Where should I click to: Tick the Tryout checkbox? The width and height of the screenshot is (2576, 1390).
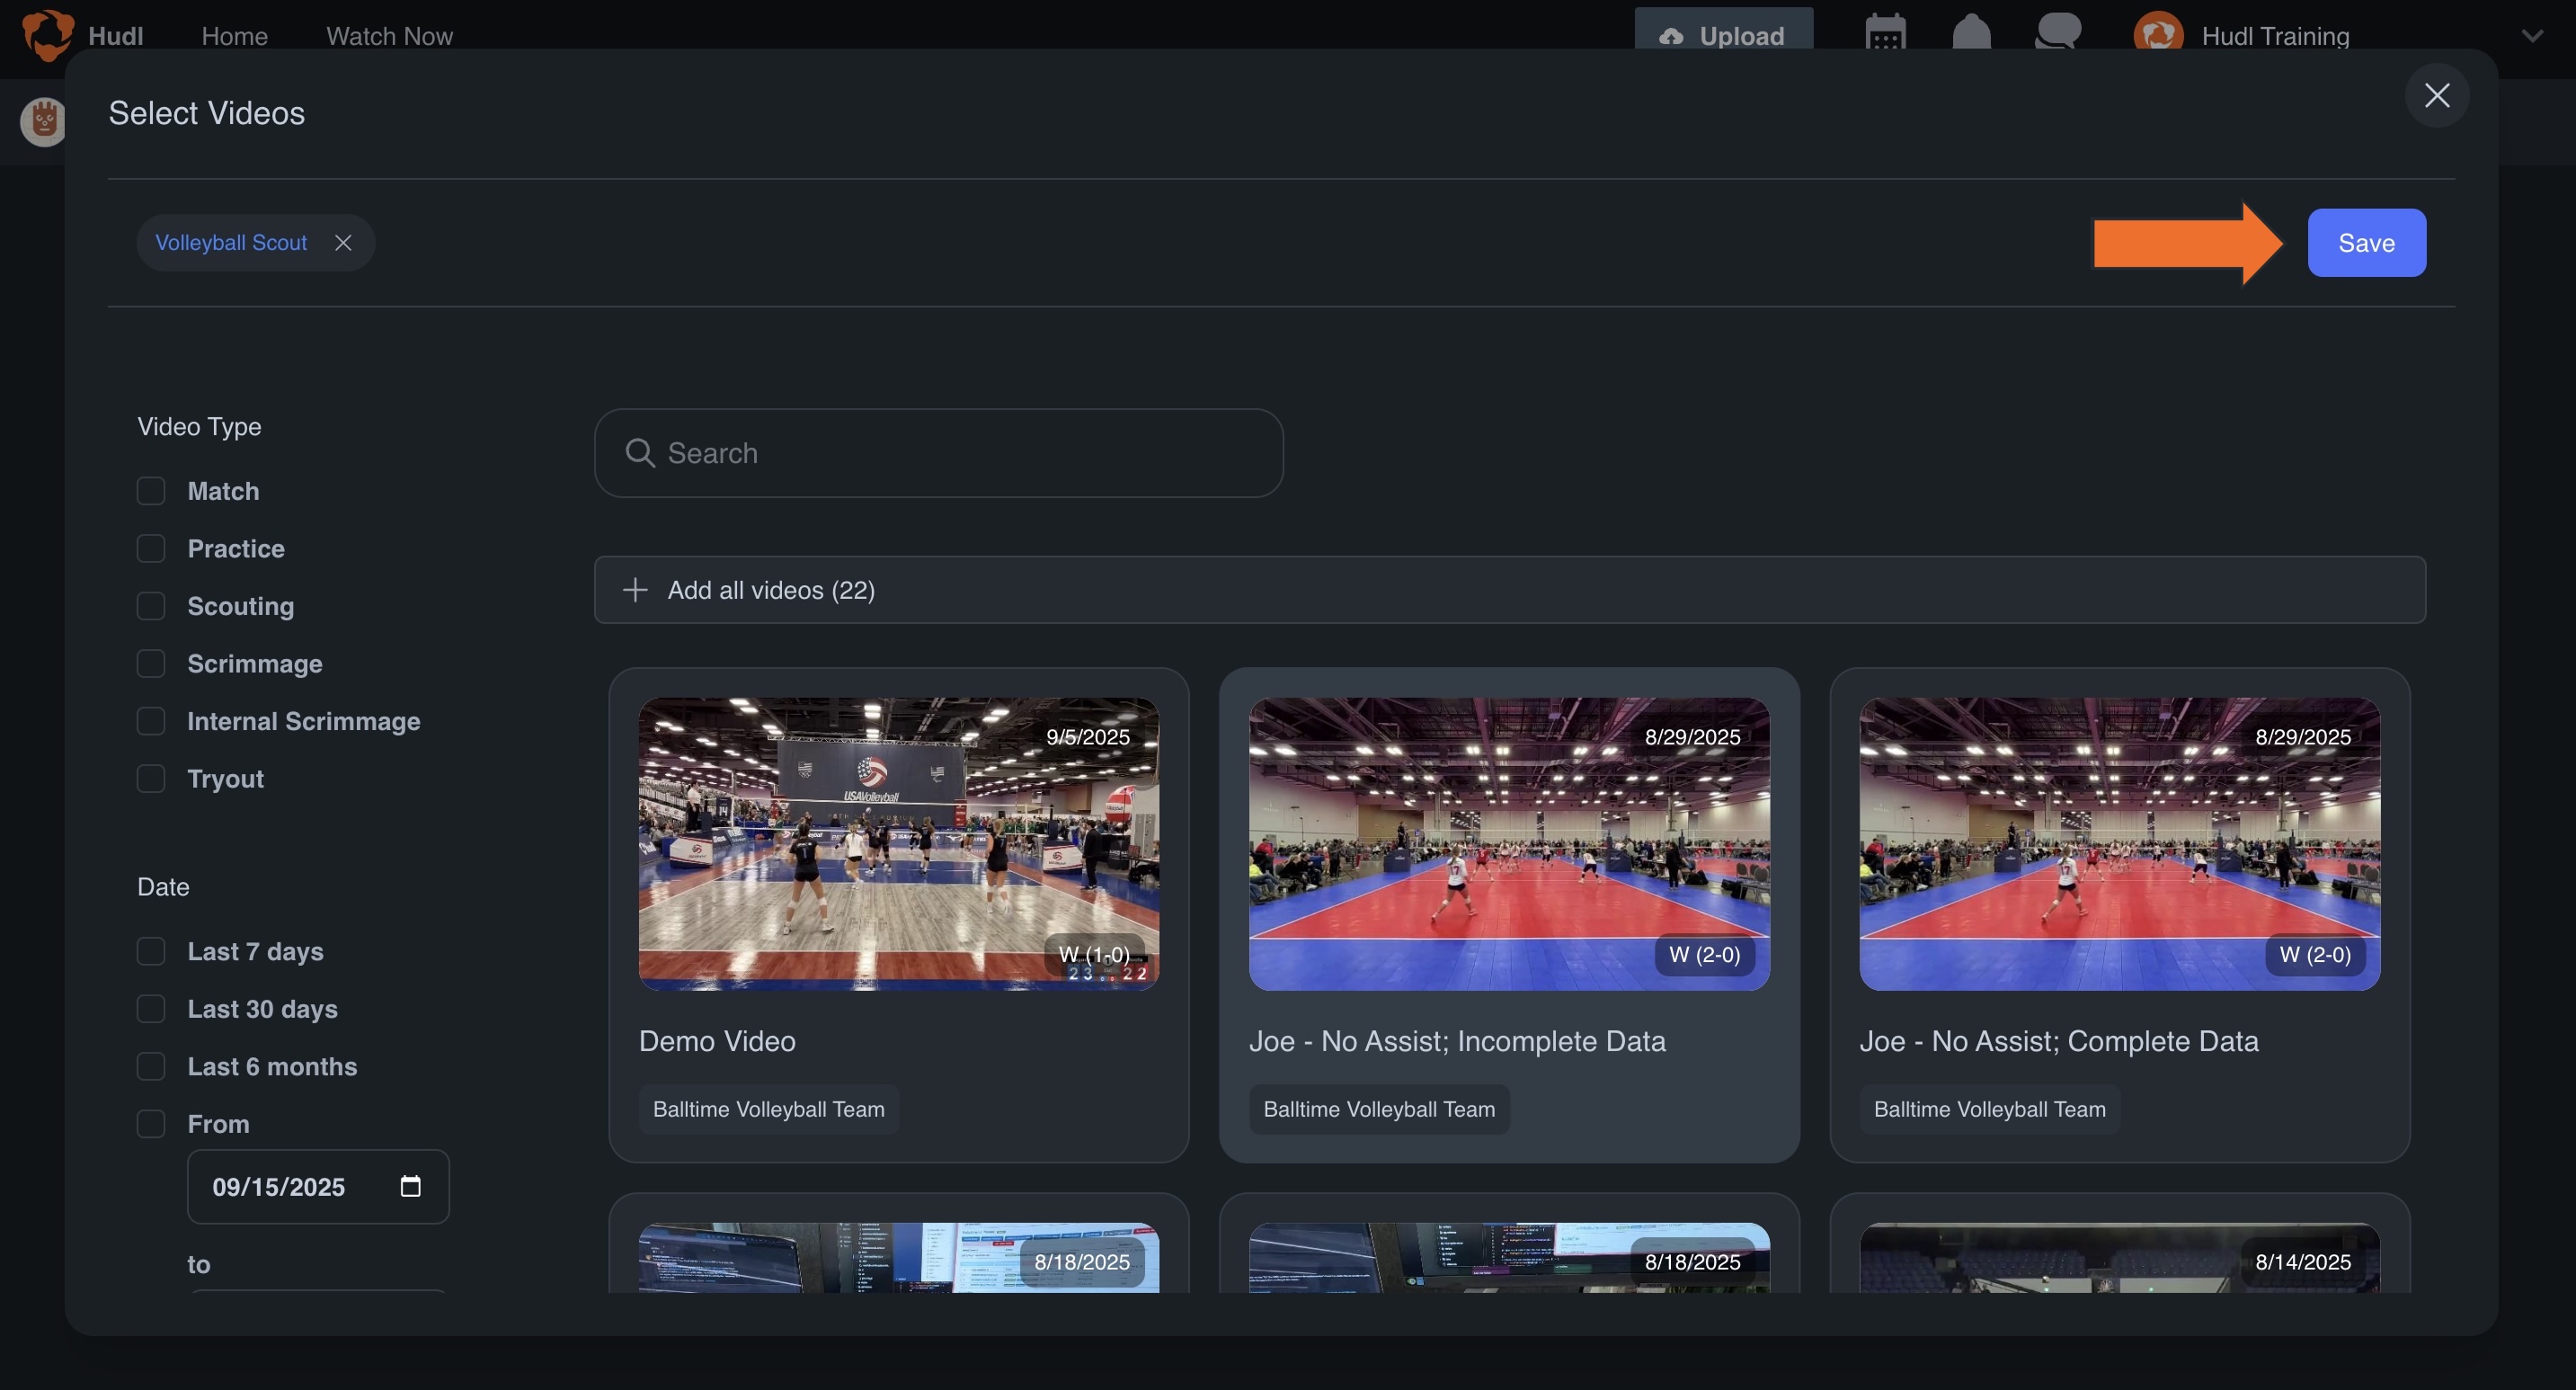[x=151, y=778]
